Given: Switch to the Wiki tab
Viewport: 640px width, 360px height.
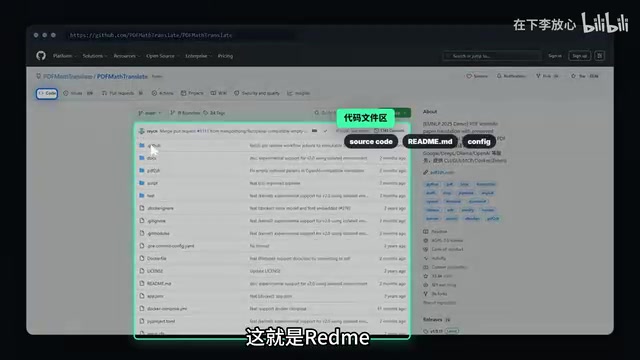Looking at the screenshot, I should 218,93.
